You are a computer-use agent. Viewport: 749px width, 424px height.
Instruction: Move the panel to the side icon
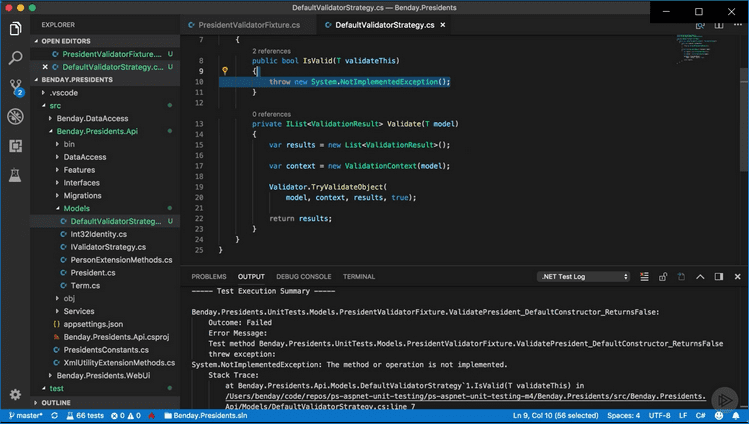[719, 276]
